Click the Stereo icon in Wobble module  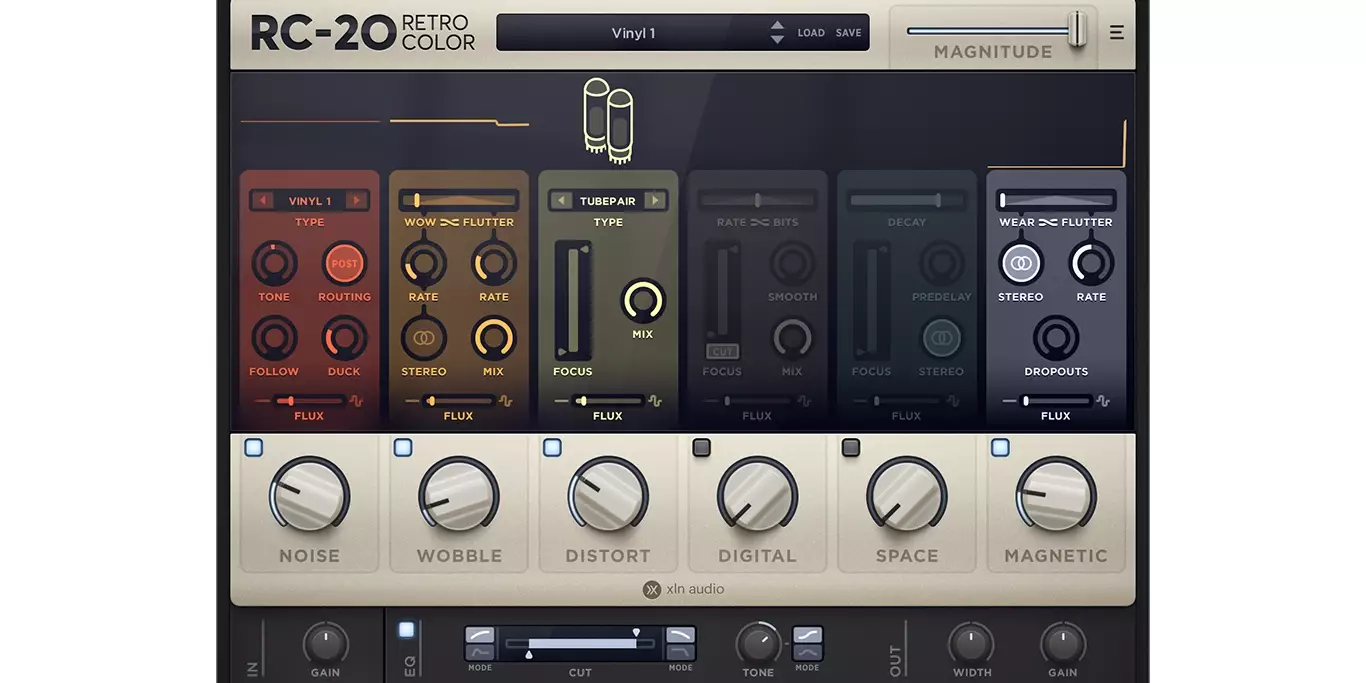click(424, 339)
